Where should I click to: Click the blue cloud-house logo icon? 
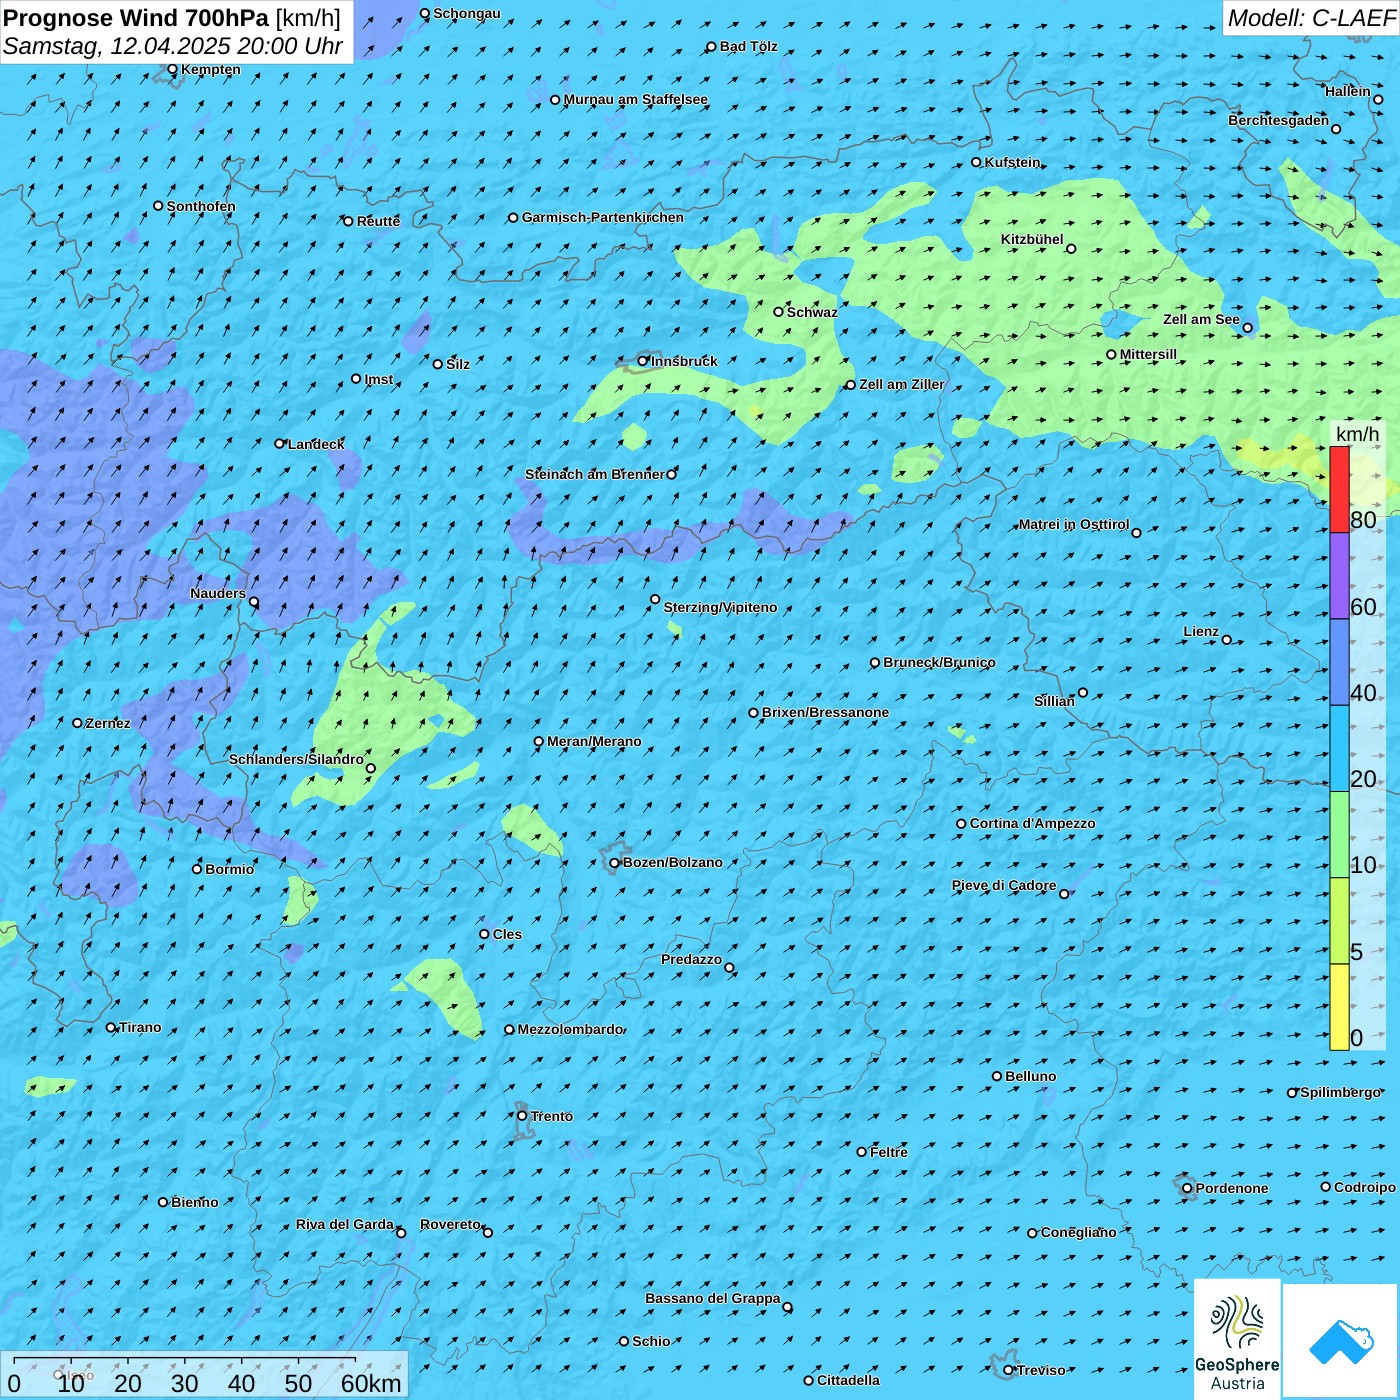tap(1340, 1341)
